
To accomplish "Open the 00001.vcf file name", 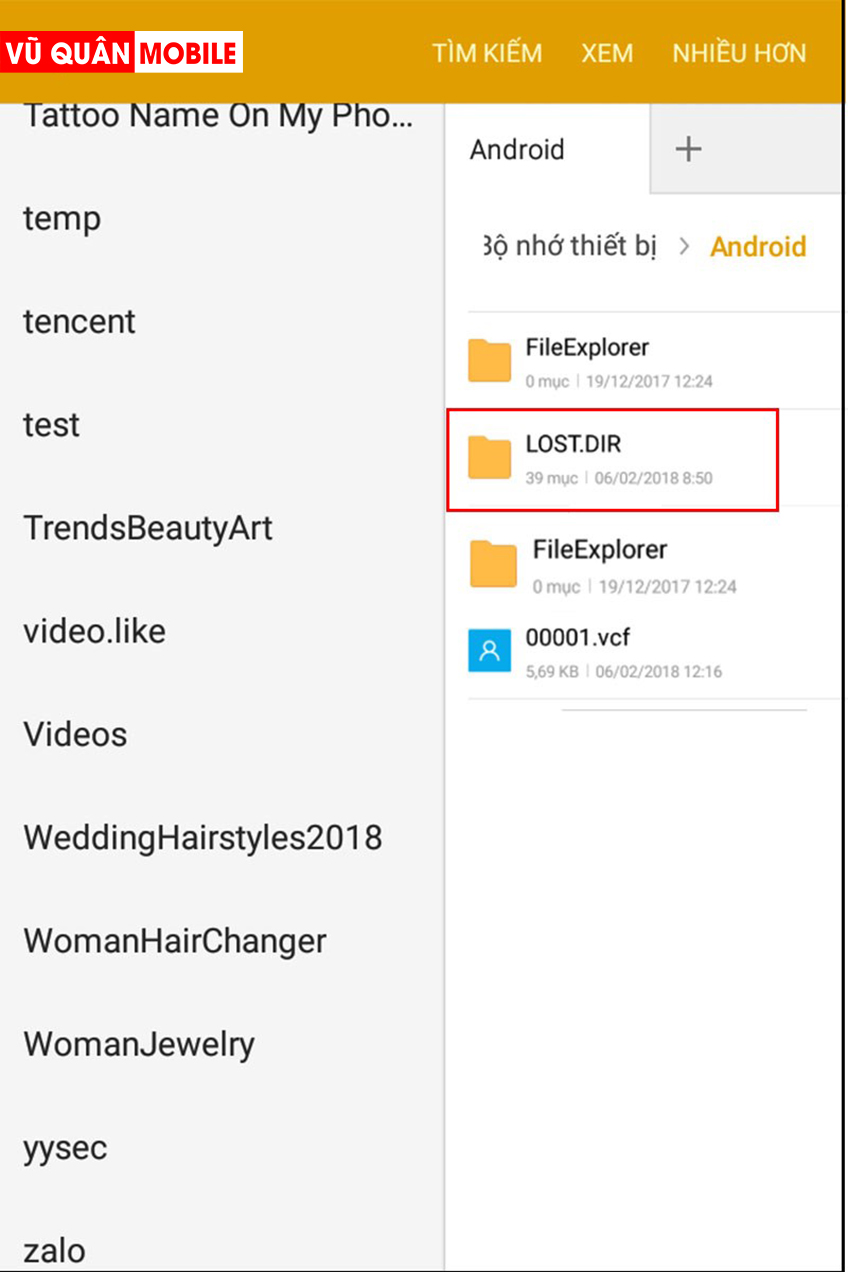I will click(x=578, y=638).
